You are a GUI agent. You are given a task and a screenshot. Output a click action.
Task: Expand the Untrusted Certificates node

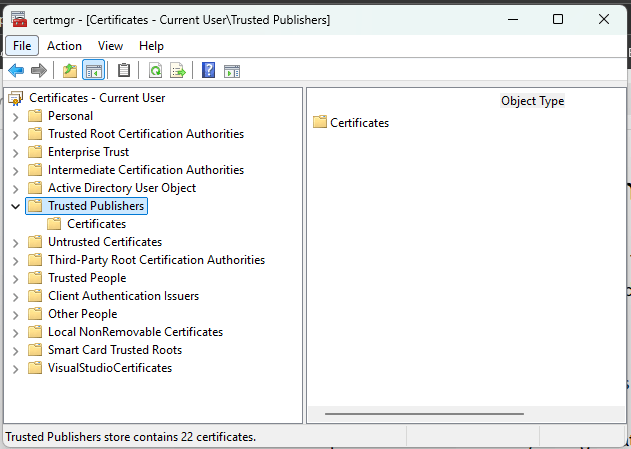[x=15, y=242]
